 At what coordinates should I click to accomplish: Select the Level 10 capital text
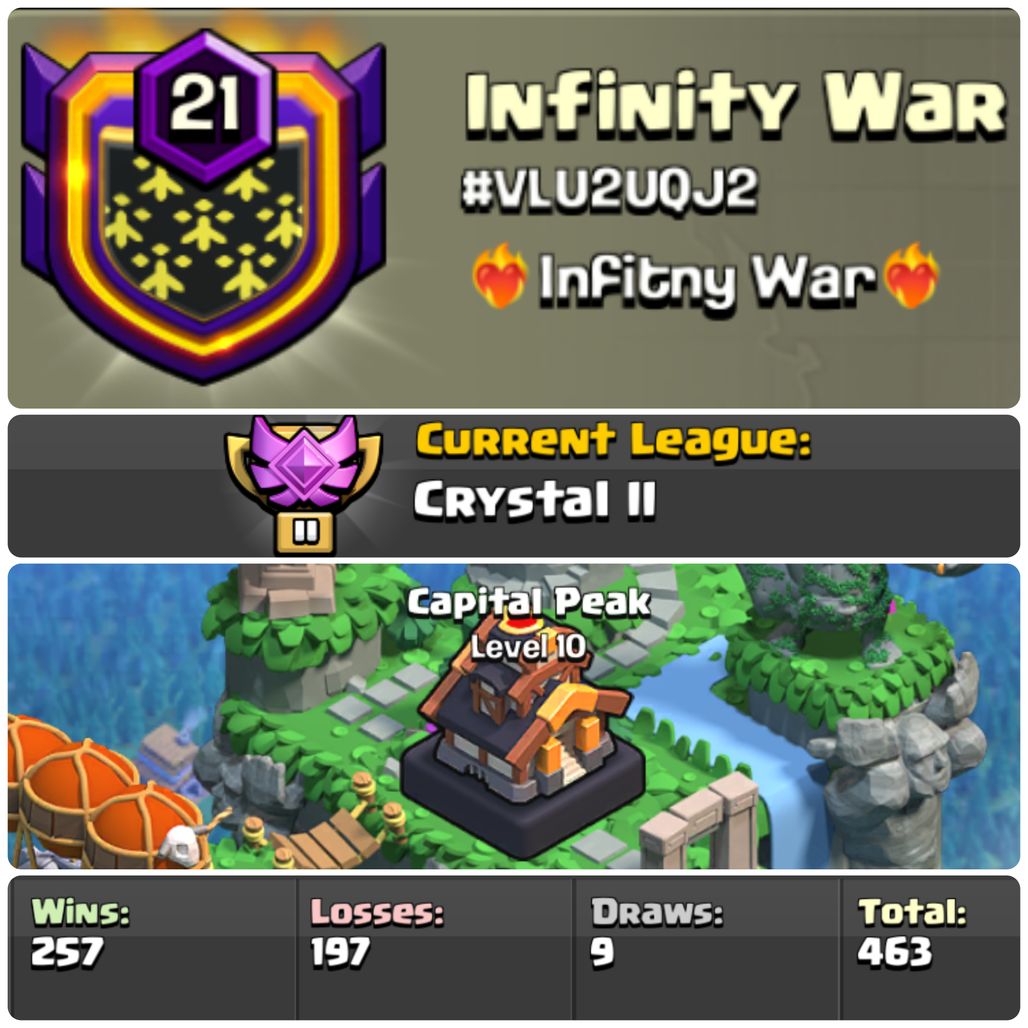[528, 647]
